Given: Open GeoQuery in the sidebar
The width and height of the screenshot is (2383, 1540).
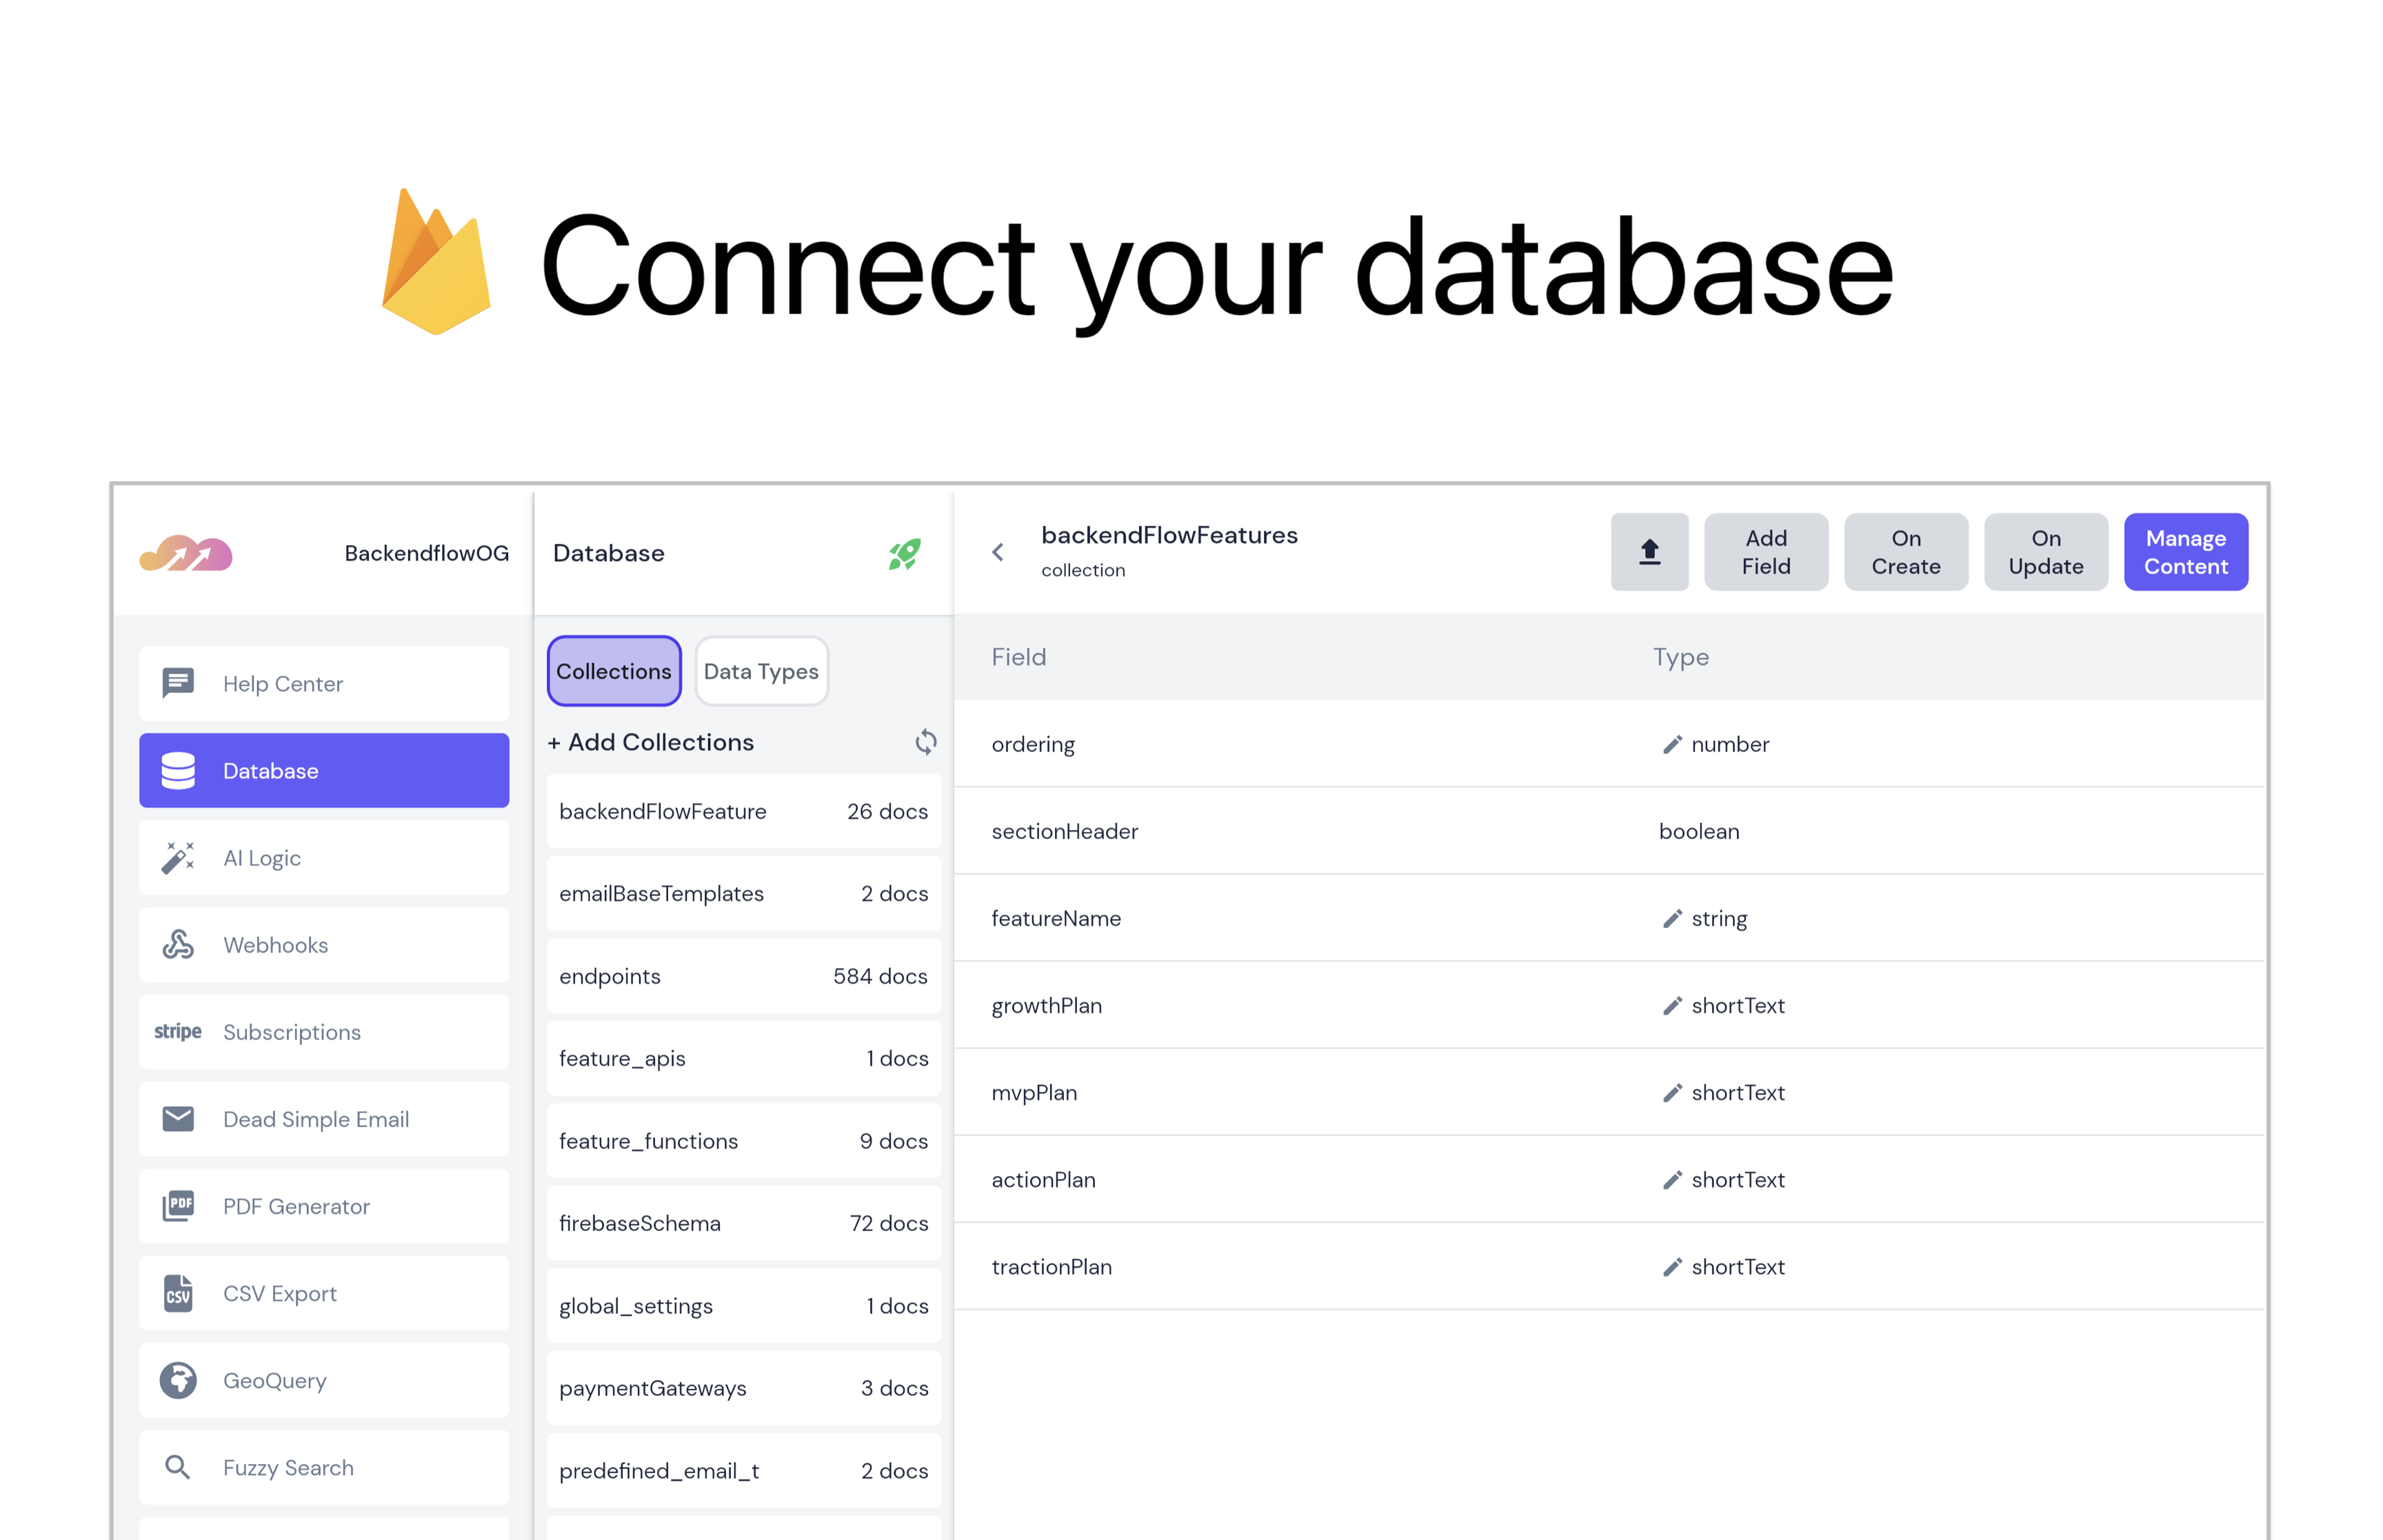Looking at the screenshot, I should [324, 1380].
